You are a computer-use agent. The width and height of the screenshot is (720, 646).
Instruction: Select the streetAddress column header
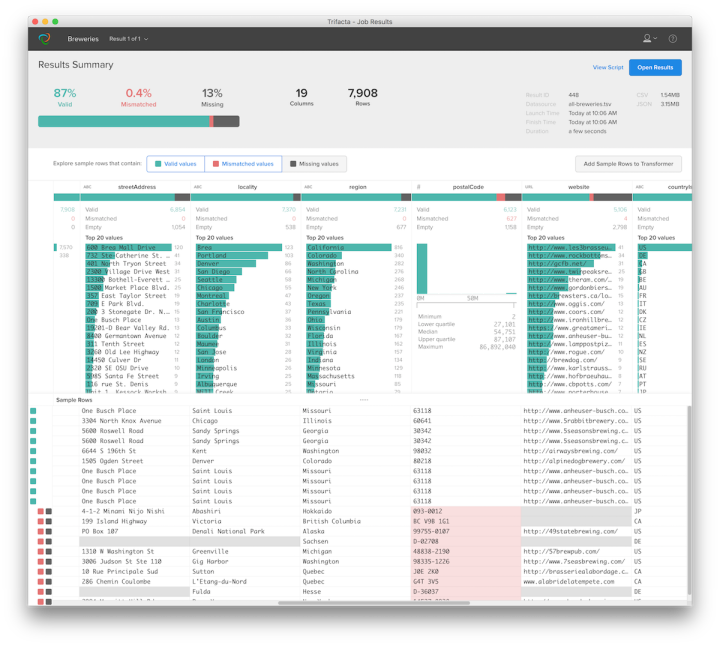[x=137, y=187]
